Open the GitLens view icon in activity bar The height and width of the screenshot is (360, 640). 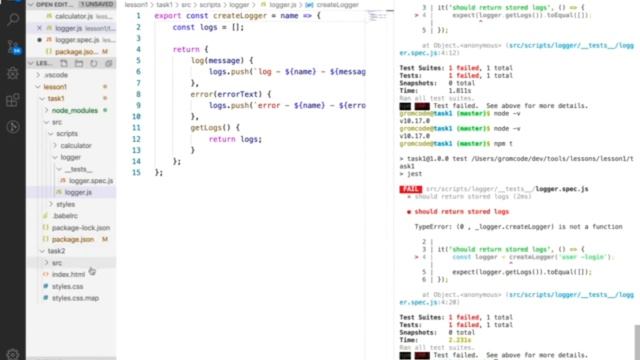pos(13,127)
